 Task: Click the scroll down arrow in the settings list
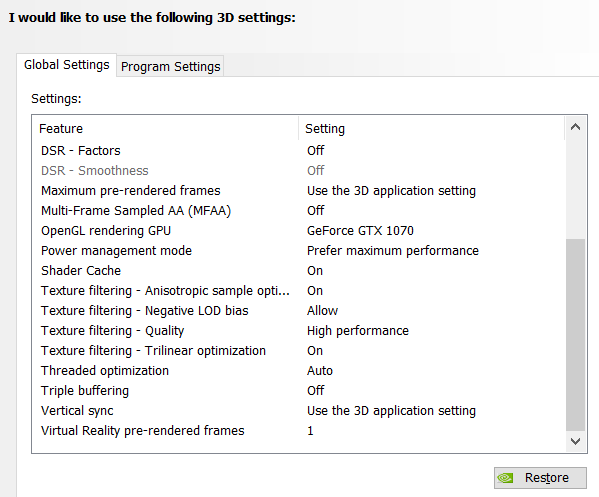coord(575,441)
